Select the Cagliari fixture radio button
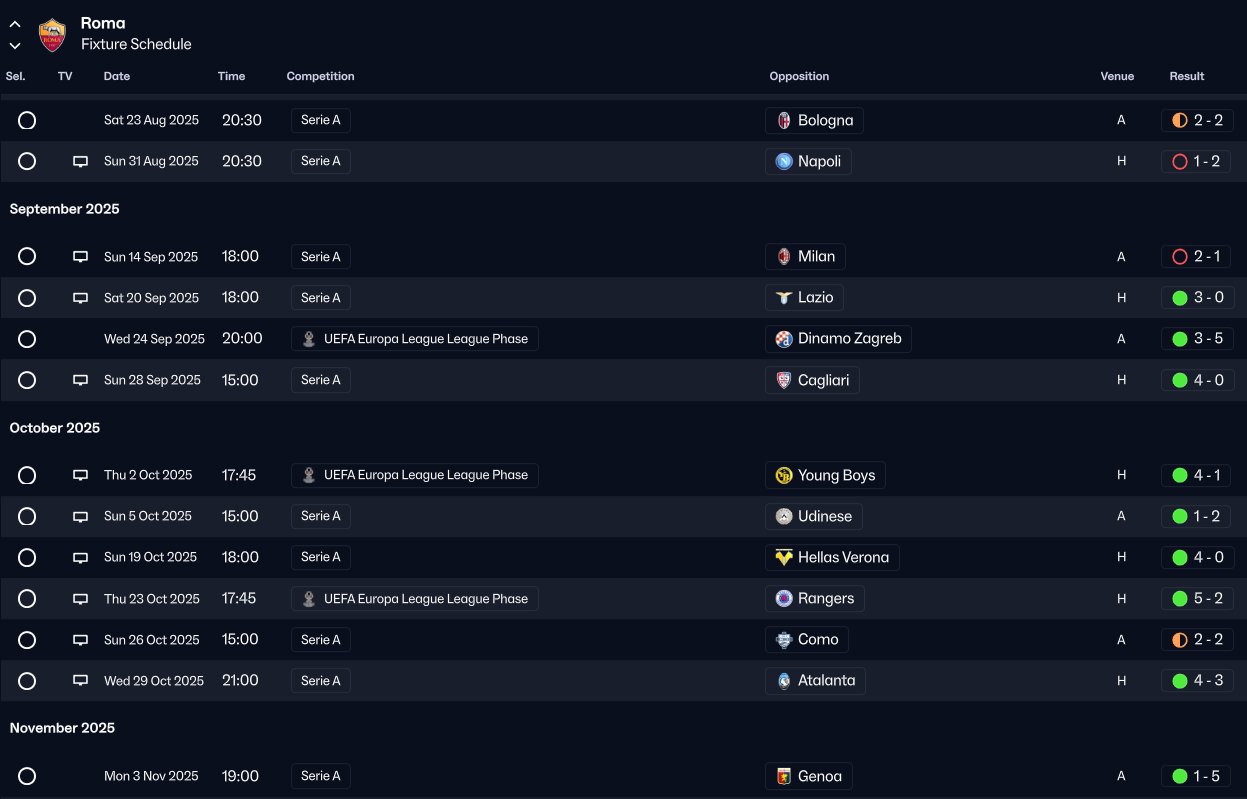This screenshot has width=1247, height=799. click(x=27, y=380)
